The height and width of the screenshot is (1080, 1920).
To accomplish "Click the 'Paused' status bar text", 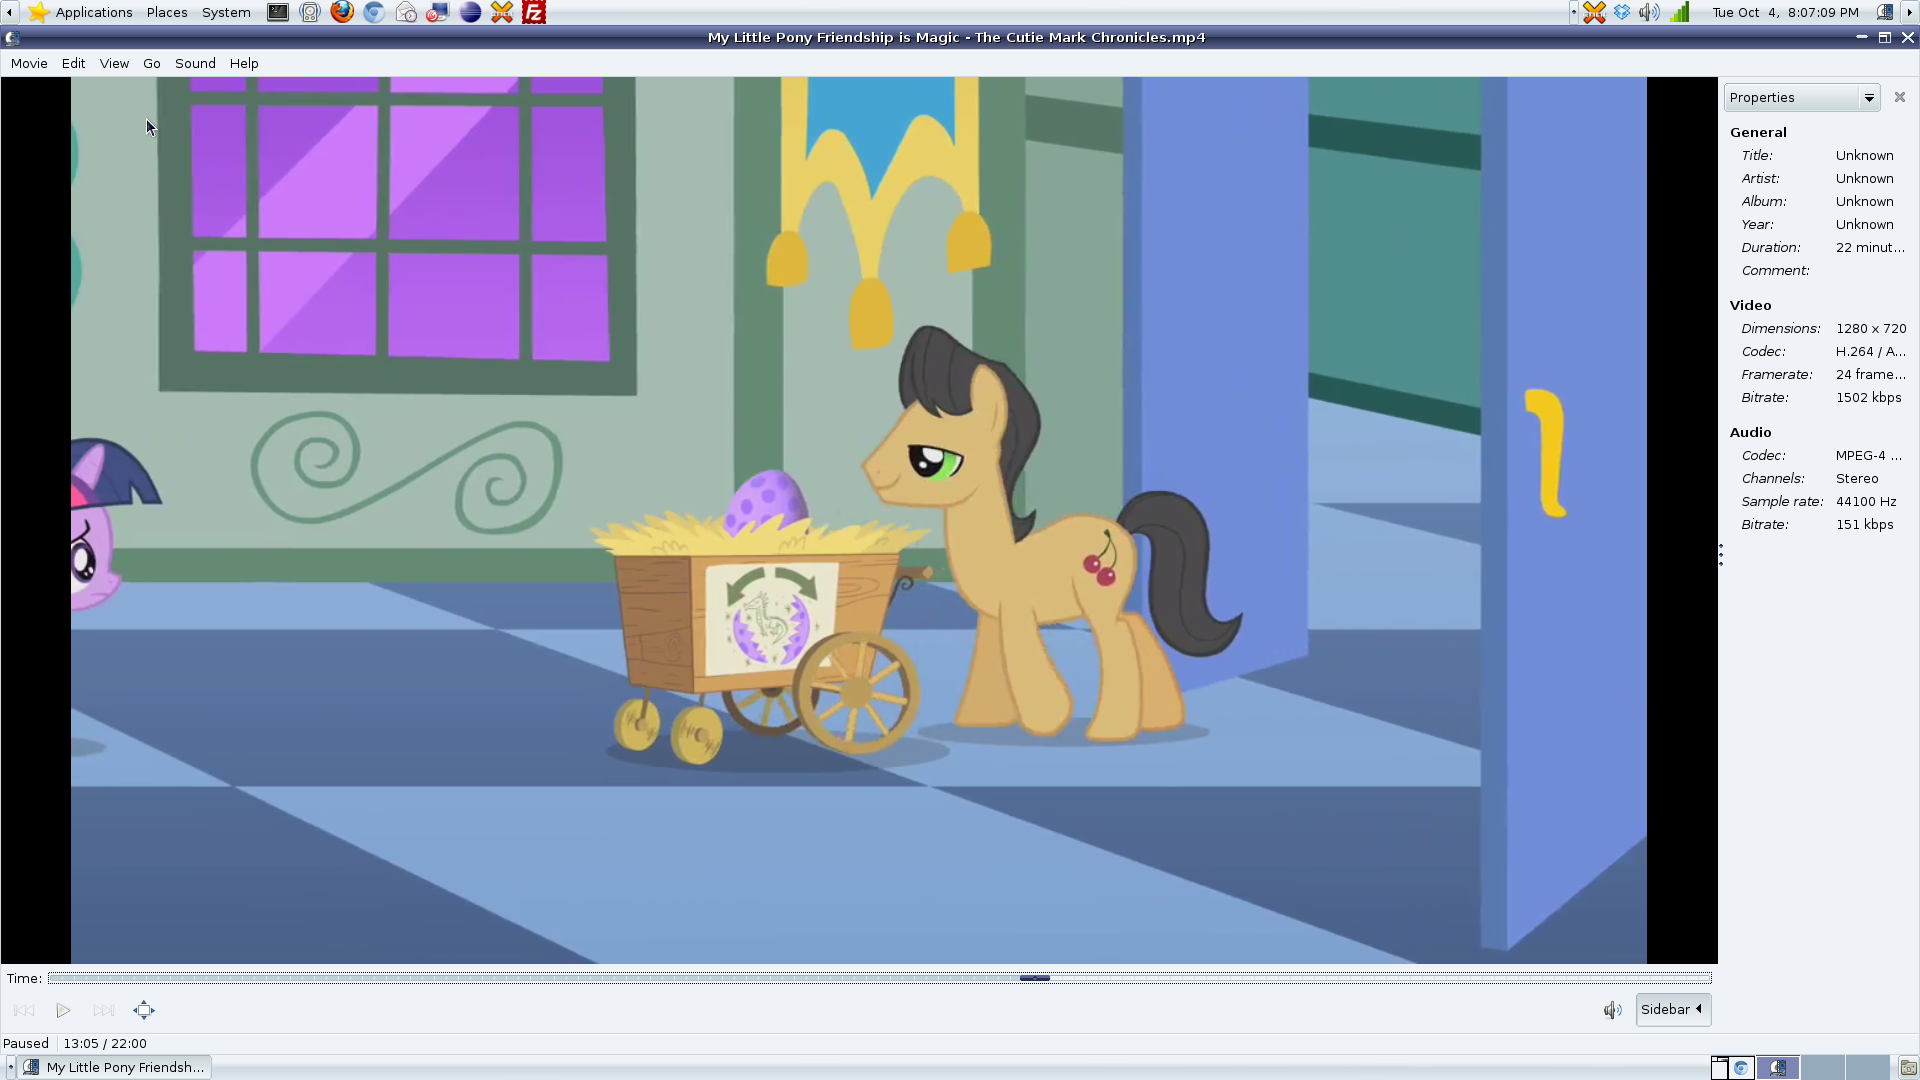I will [x=26, y=1043].
